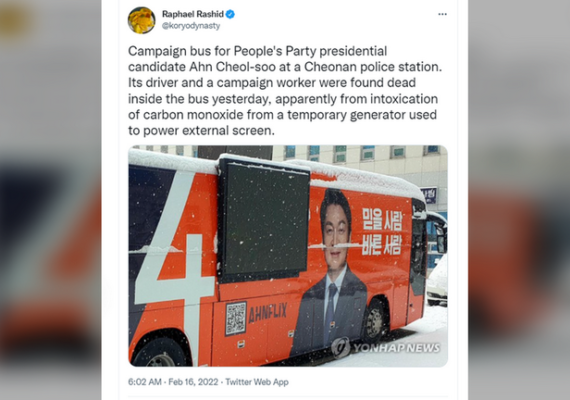Click the white Korean slogan text
Viewport: 570px width, 400px height.
[382, 231]
